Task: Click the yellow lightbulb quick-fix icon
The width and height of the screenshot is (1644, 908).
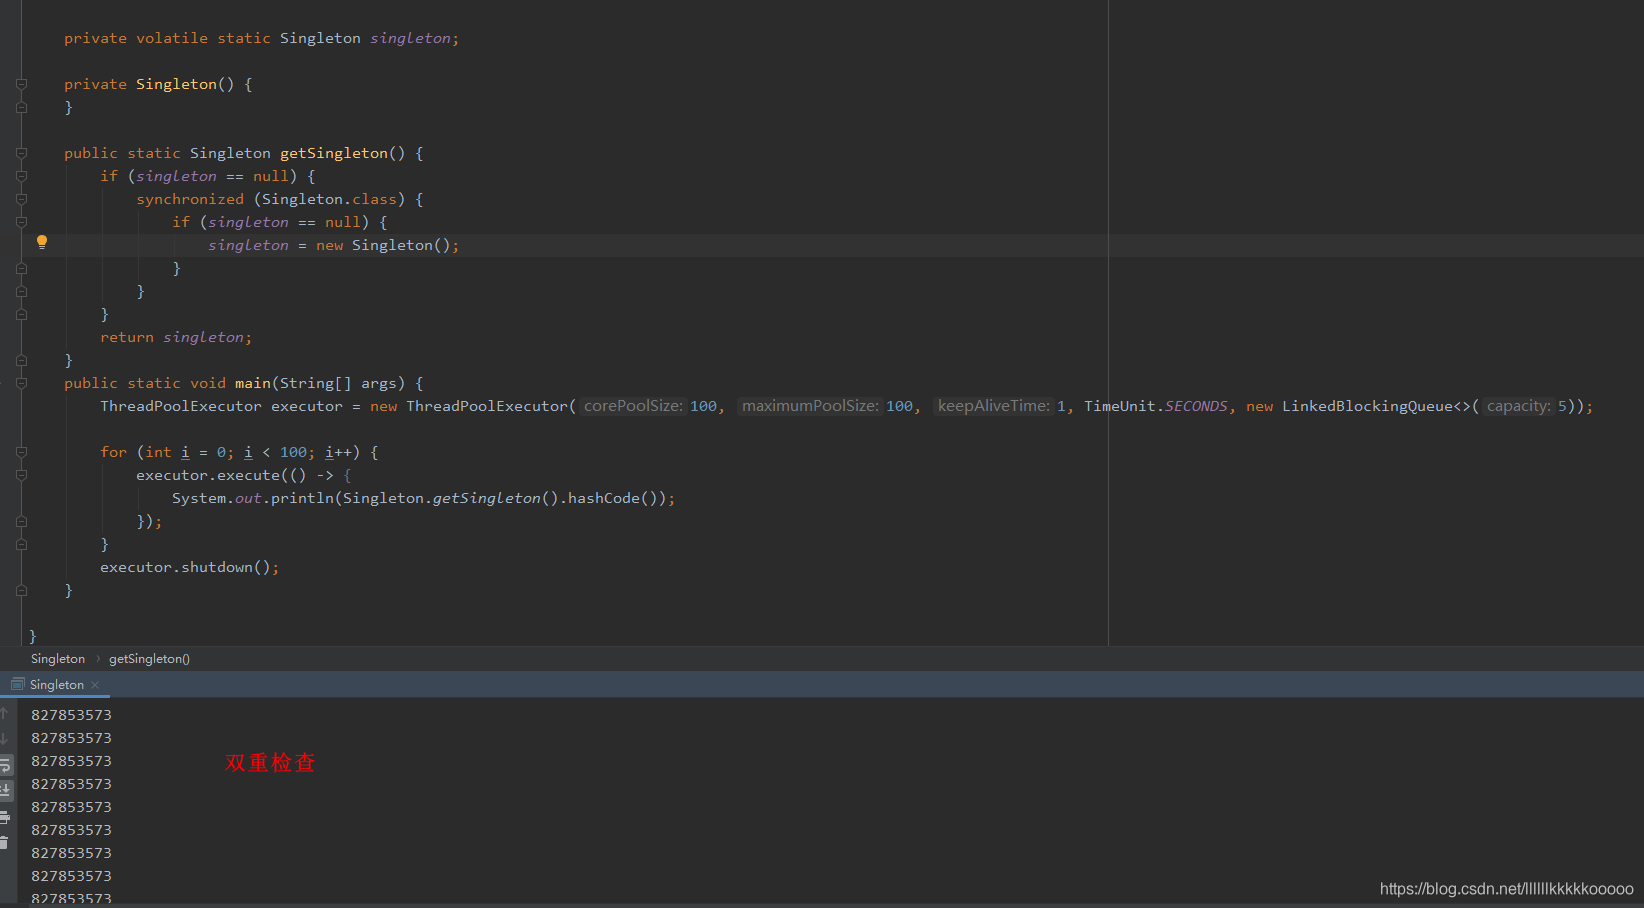Action: [42, 242]
